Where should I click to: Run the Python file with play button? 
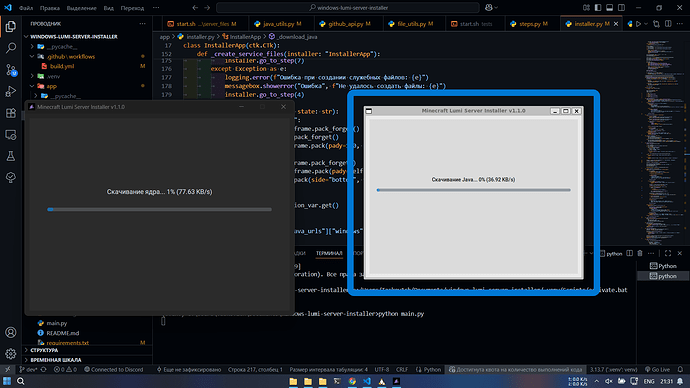click(x=639, y=24)
